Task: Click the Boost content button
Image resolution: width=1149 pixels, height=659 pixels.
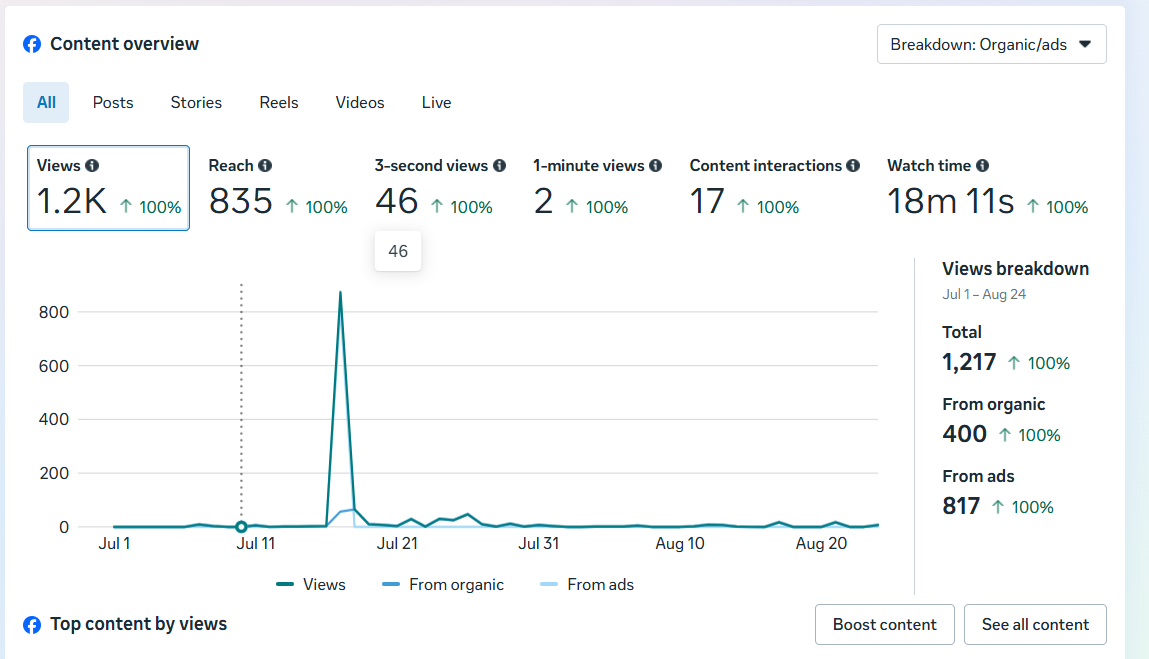Action: [x=884, y=624]
